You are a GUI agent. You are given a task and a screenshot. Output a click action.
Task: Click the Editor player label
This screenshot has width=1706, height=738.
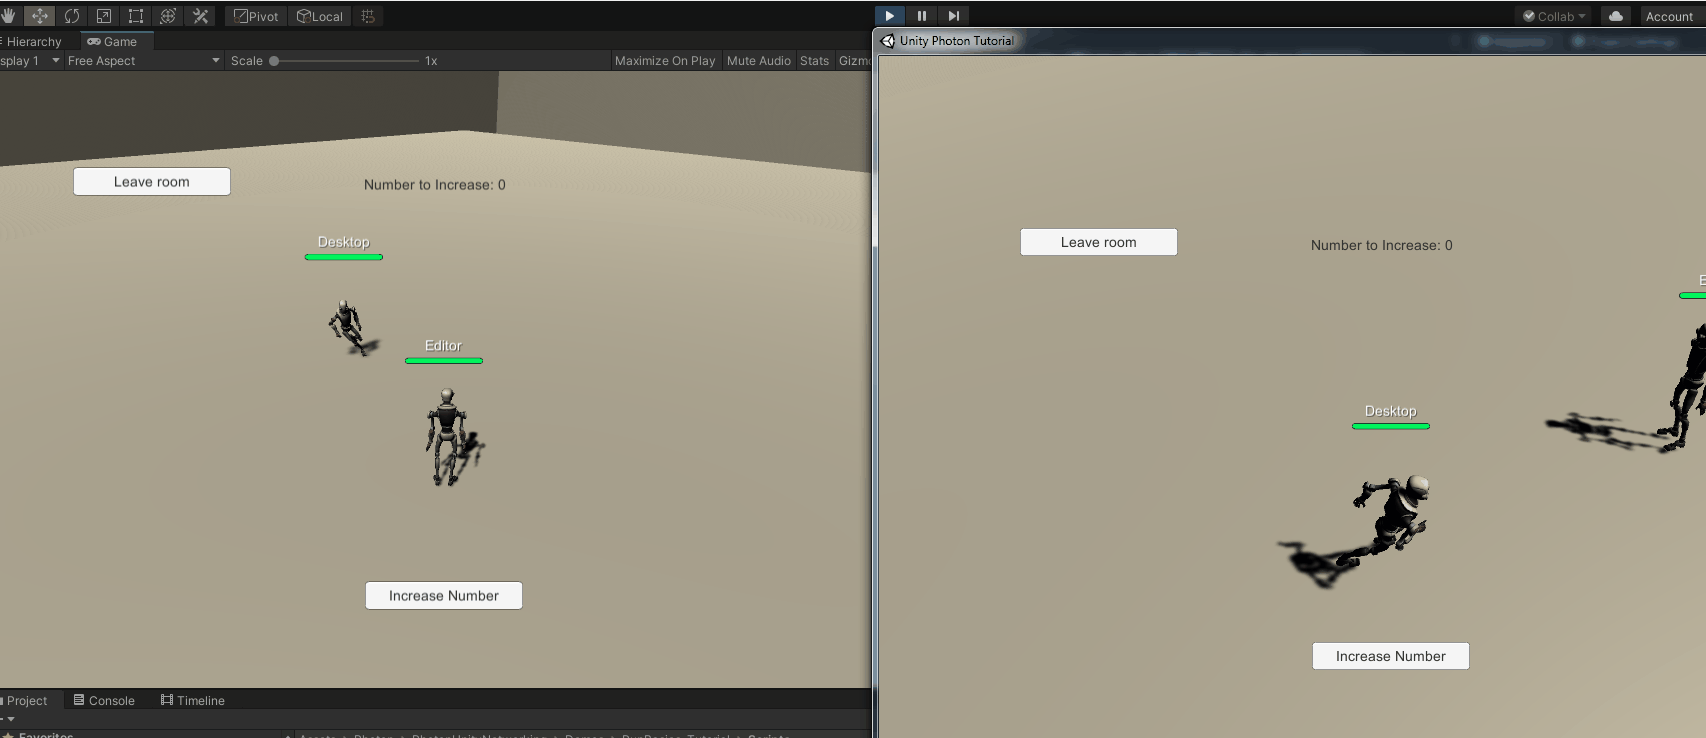443,346
